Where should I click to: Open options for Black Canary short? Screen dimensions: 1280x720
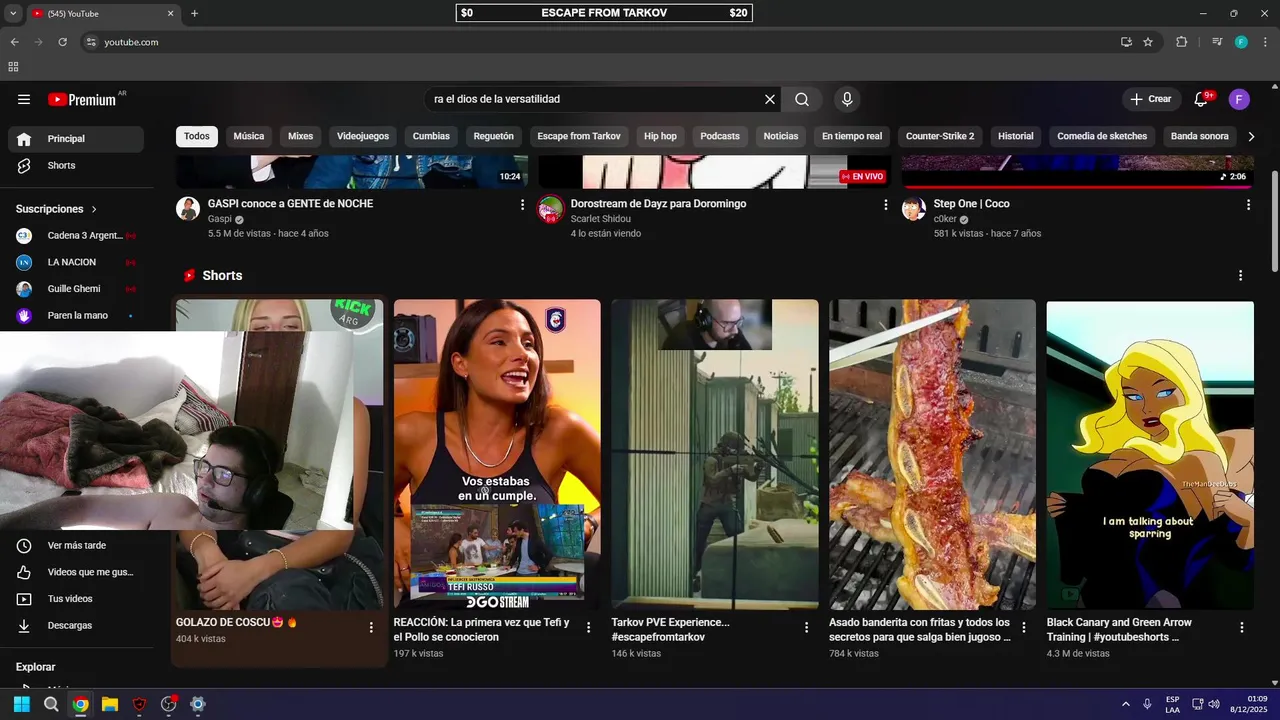click(x=1242, y=627)
